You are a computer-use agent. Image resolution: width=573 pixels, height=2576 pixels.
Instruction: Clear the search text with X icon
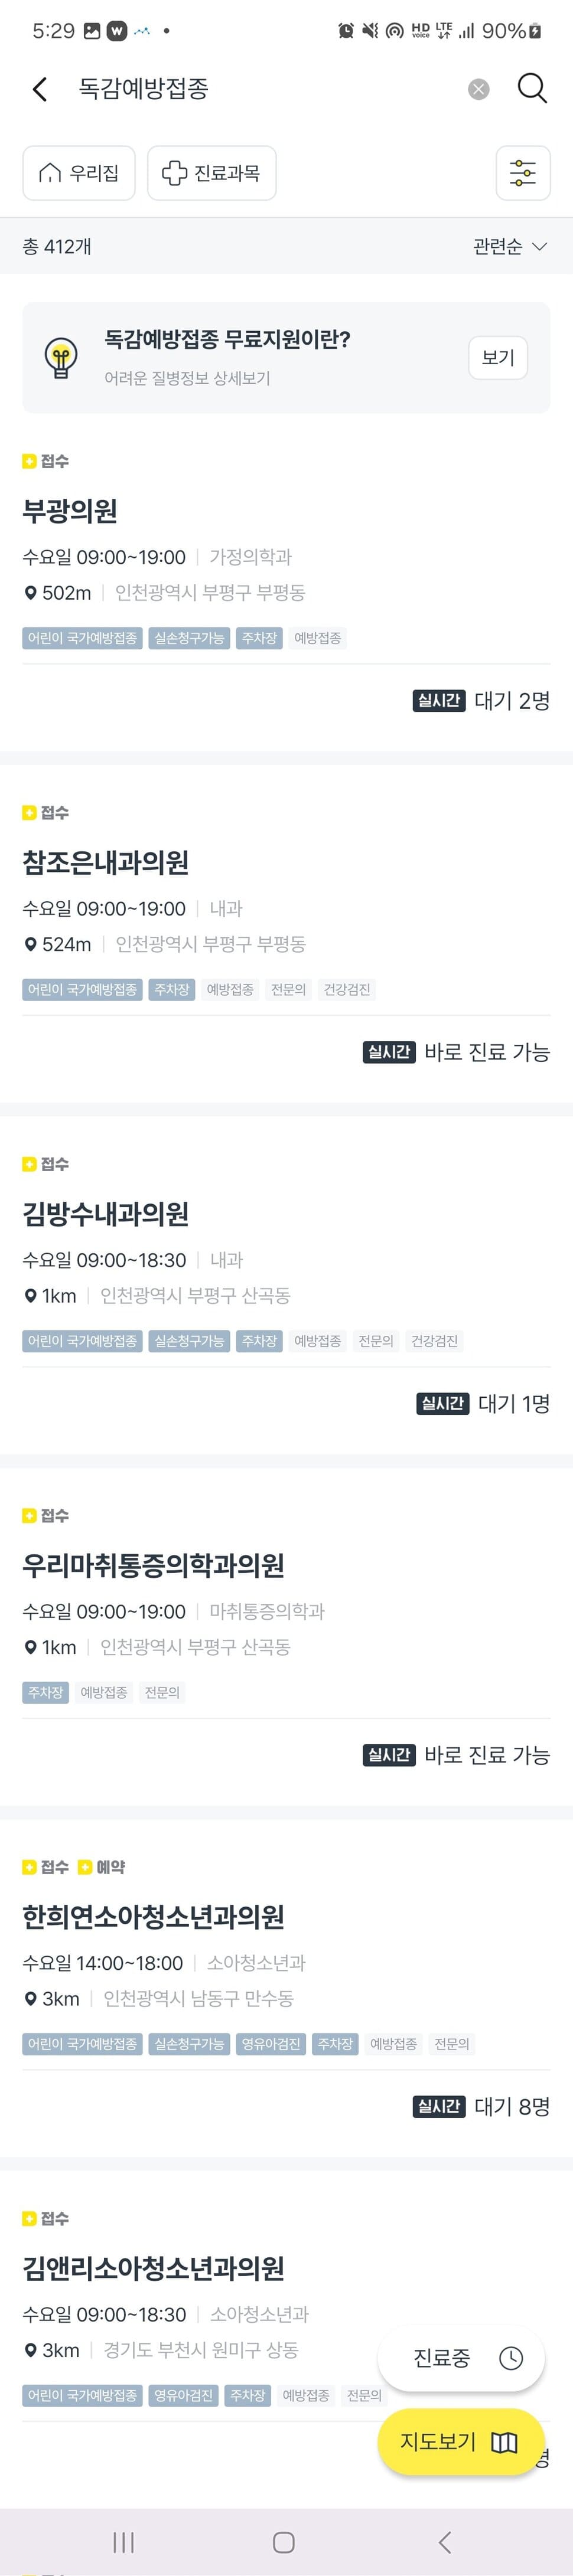pyautogui.click(x=479, y=90)
